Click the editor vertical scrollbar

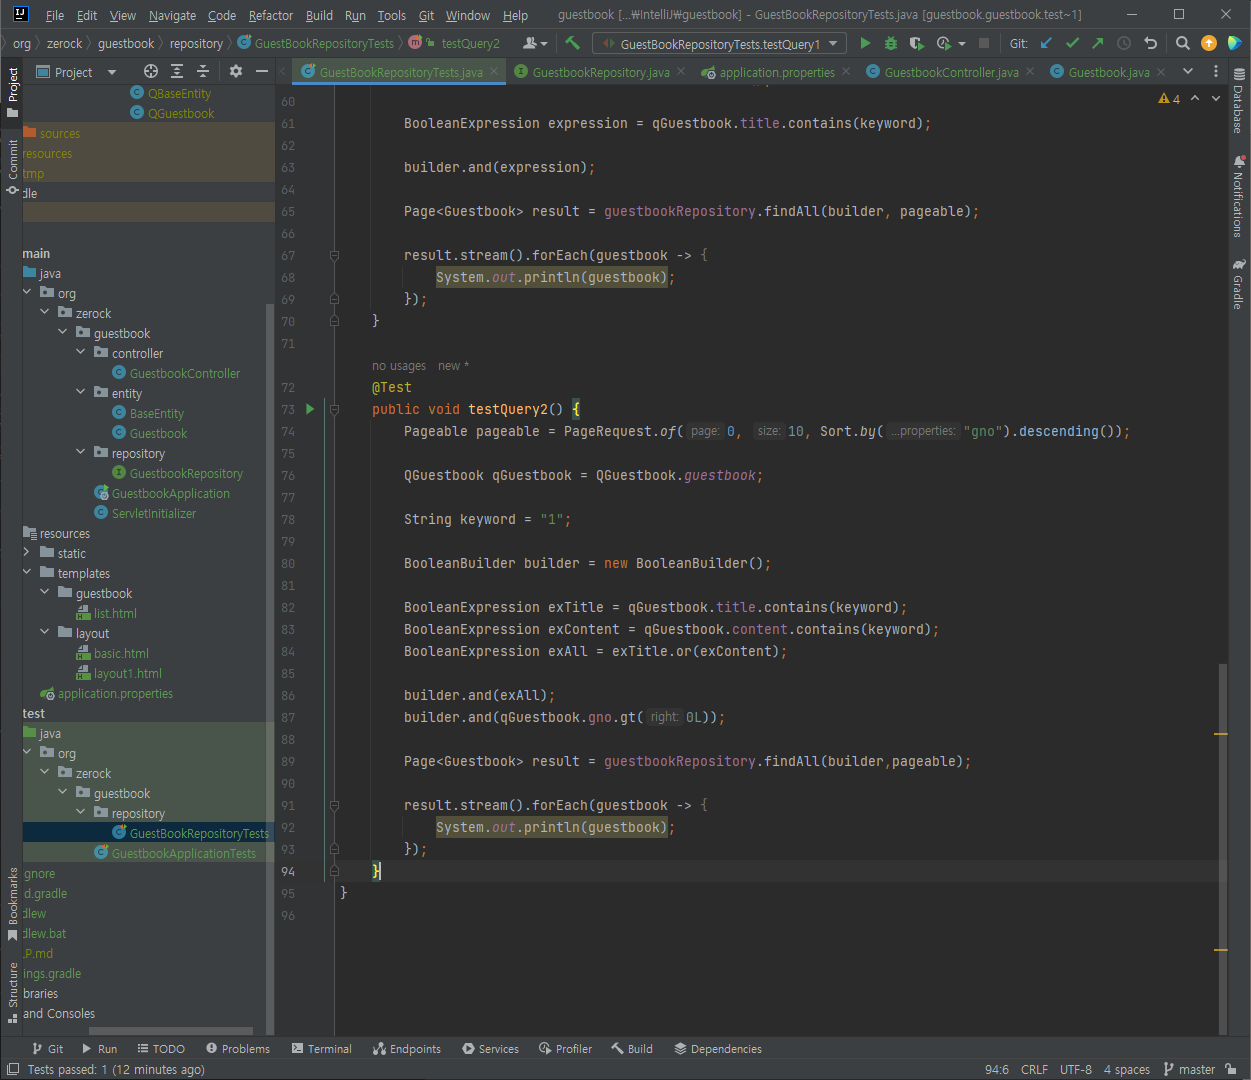point(1222,848)
